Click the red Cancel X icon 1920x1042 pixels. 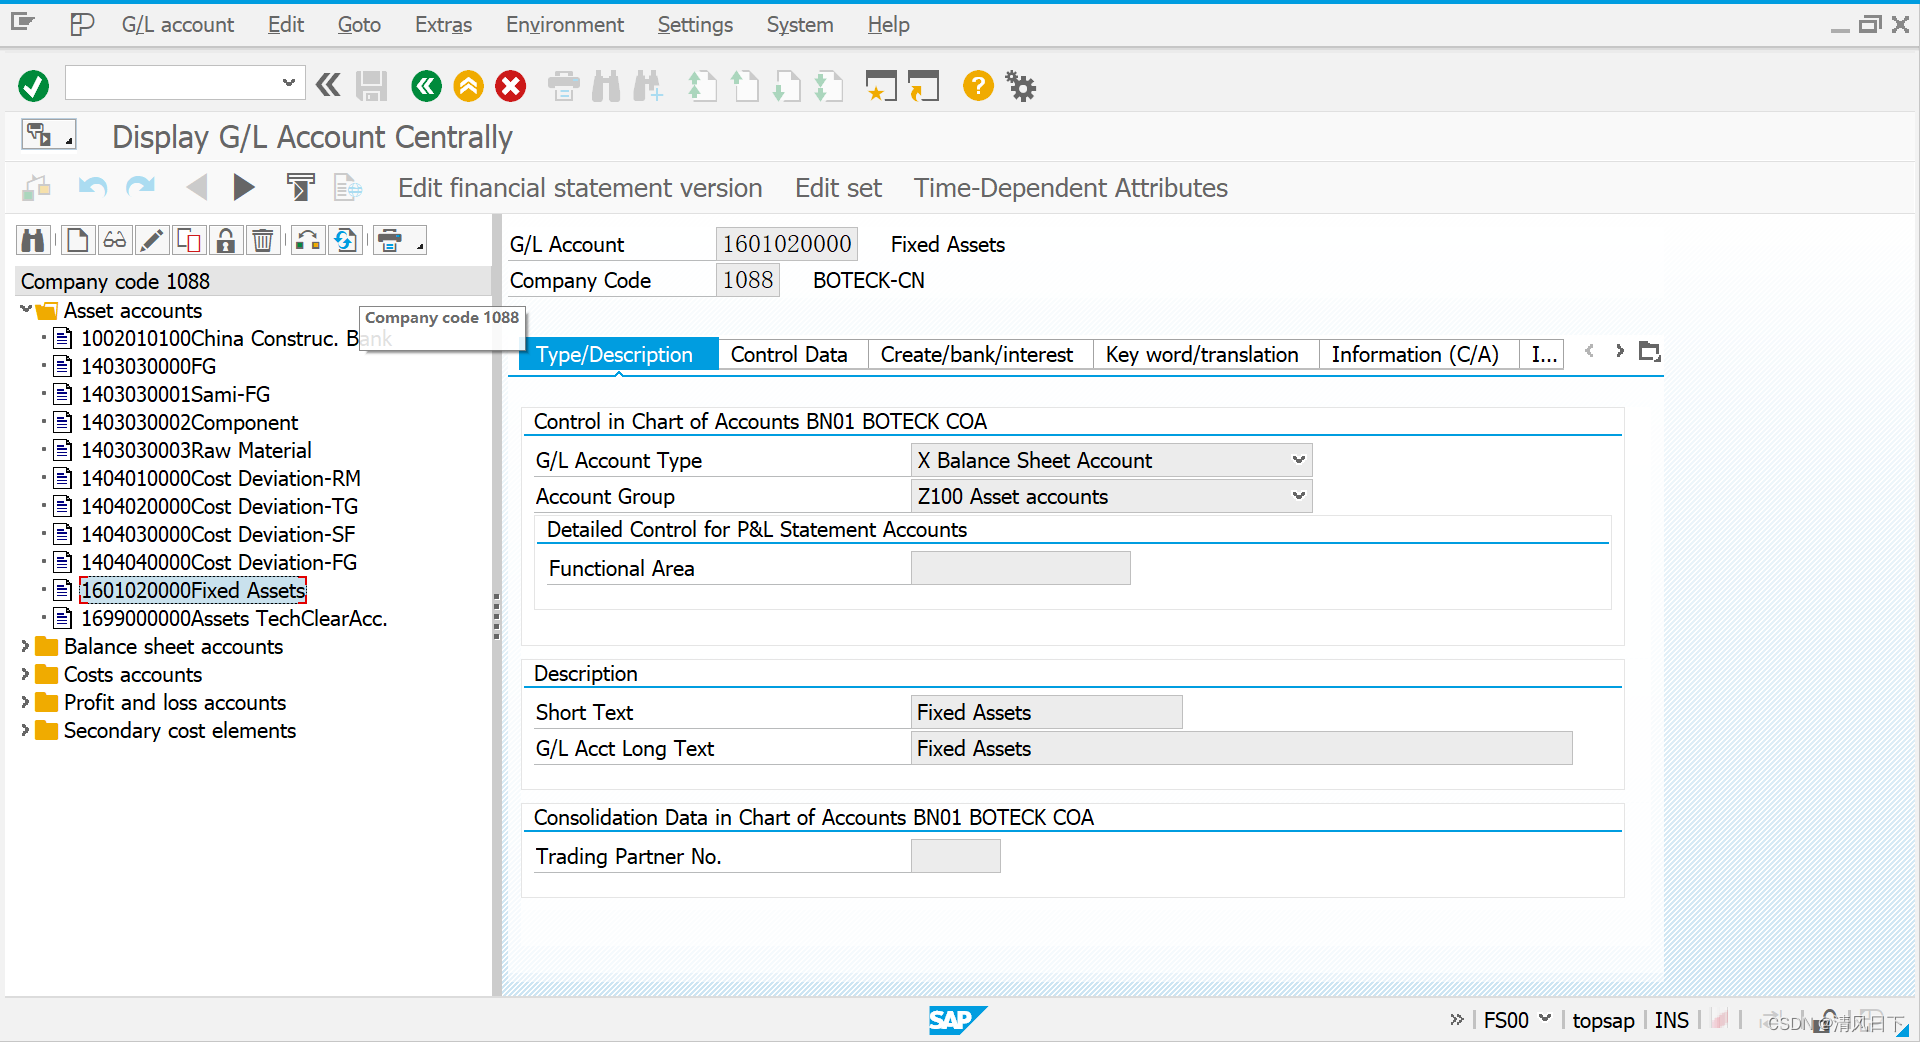[511, 86]
